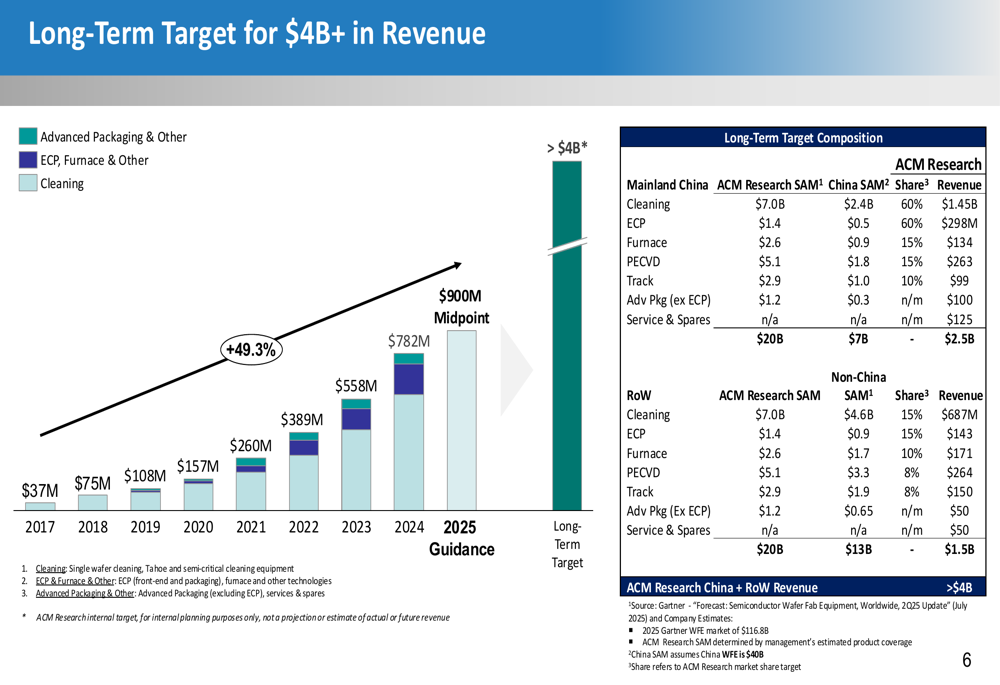The width and height of the screenshot is (1000, 685).
Task: Select the '$2.5B' Mainland China revenue total
Action: 959,339
